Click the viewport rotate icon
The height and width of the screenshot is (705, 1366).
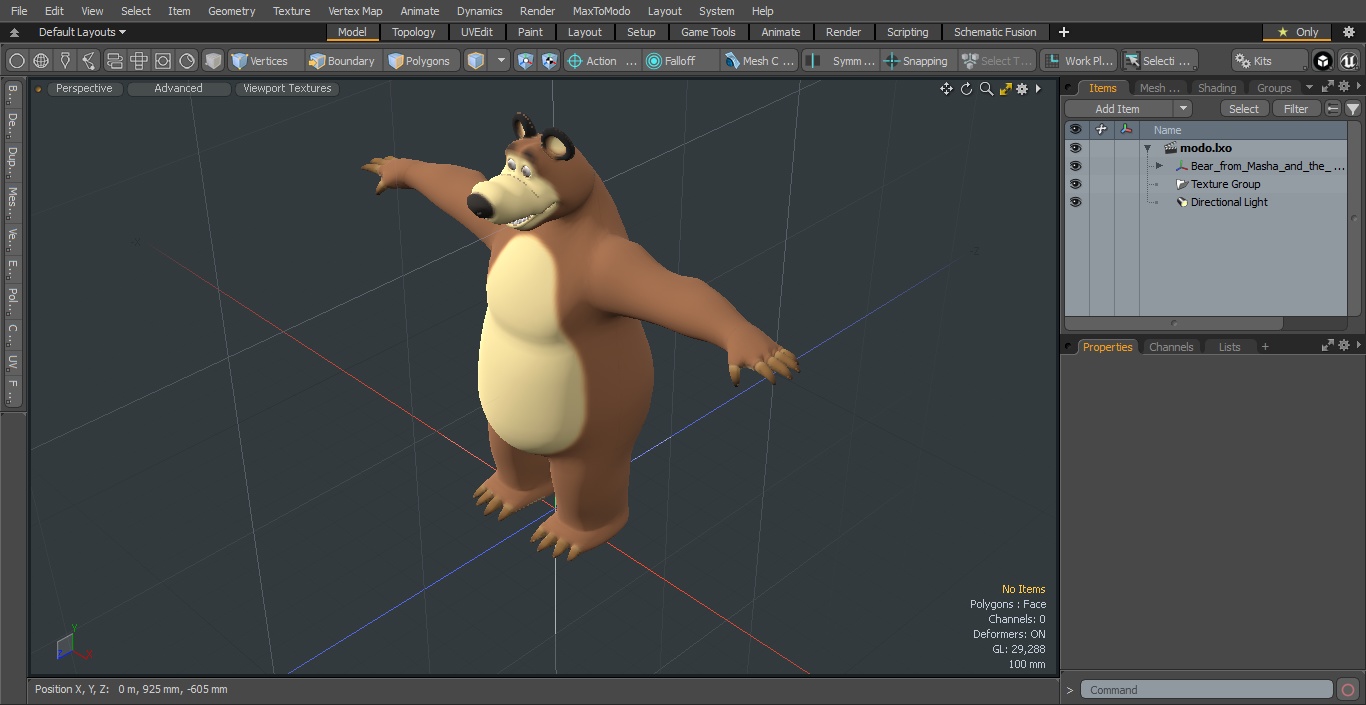966,89
